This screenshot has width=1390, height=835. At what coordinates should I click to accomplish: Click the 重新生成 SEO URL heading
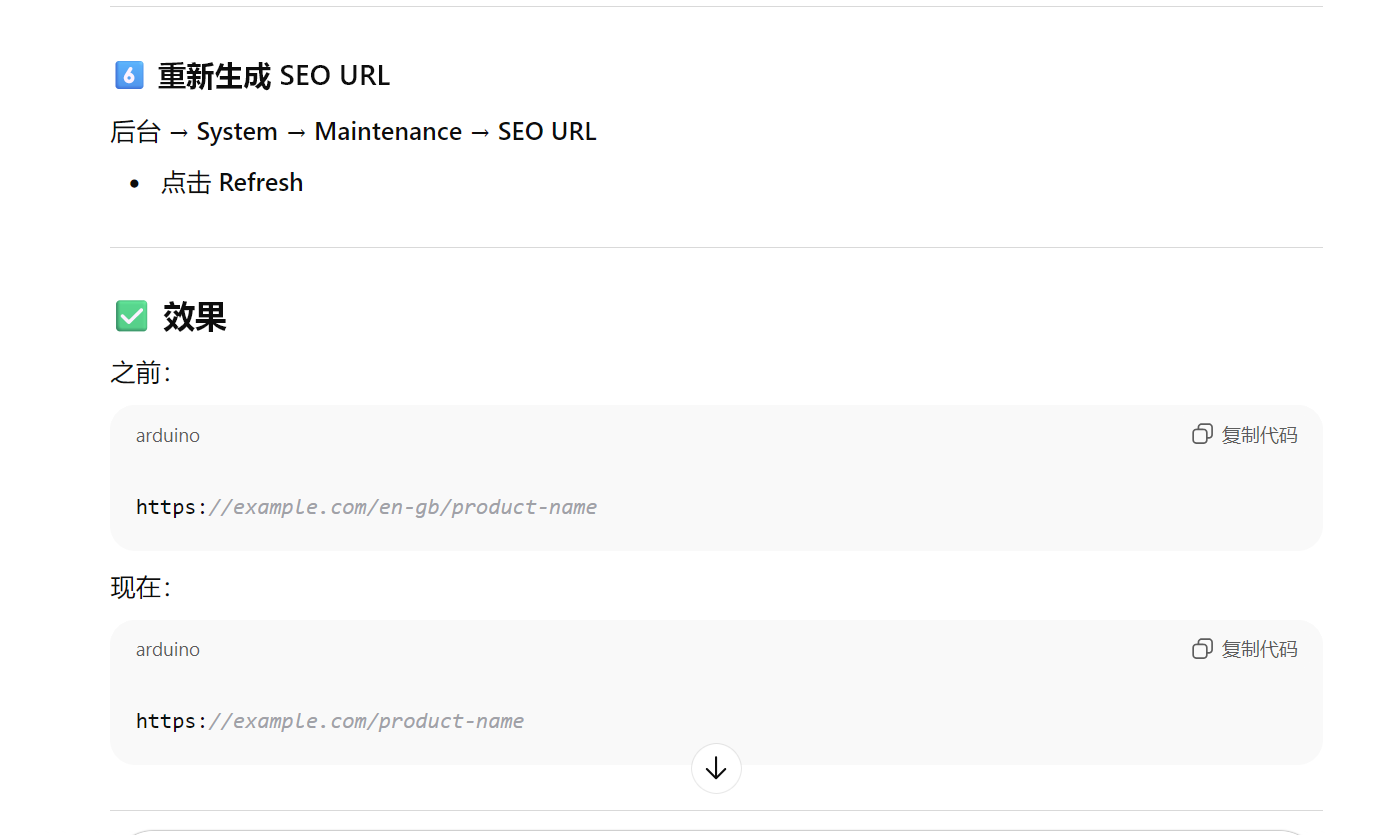[x=273, y=76]
